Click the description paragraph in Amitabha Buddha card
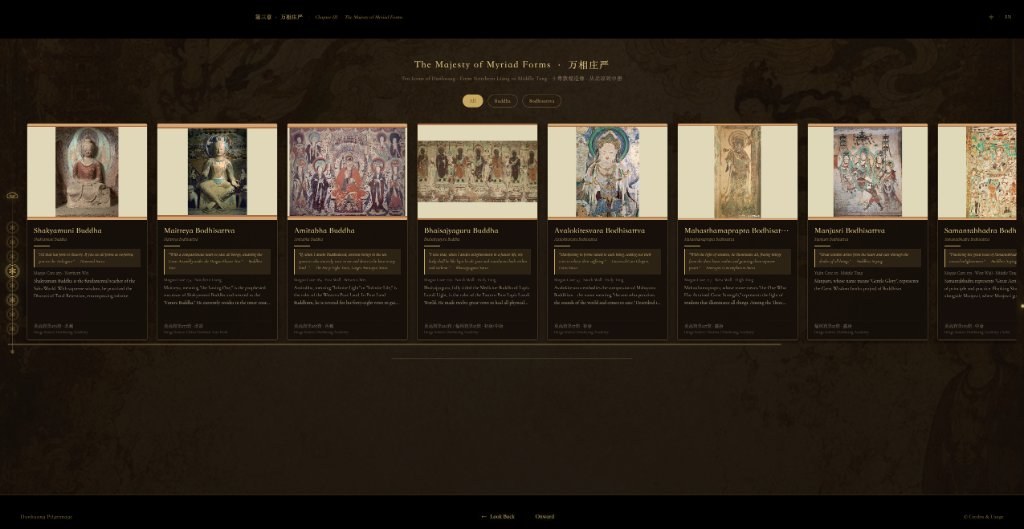Image resolution: width=1024 pixels, height=529 pixels. [x=347, y=295]
